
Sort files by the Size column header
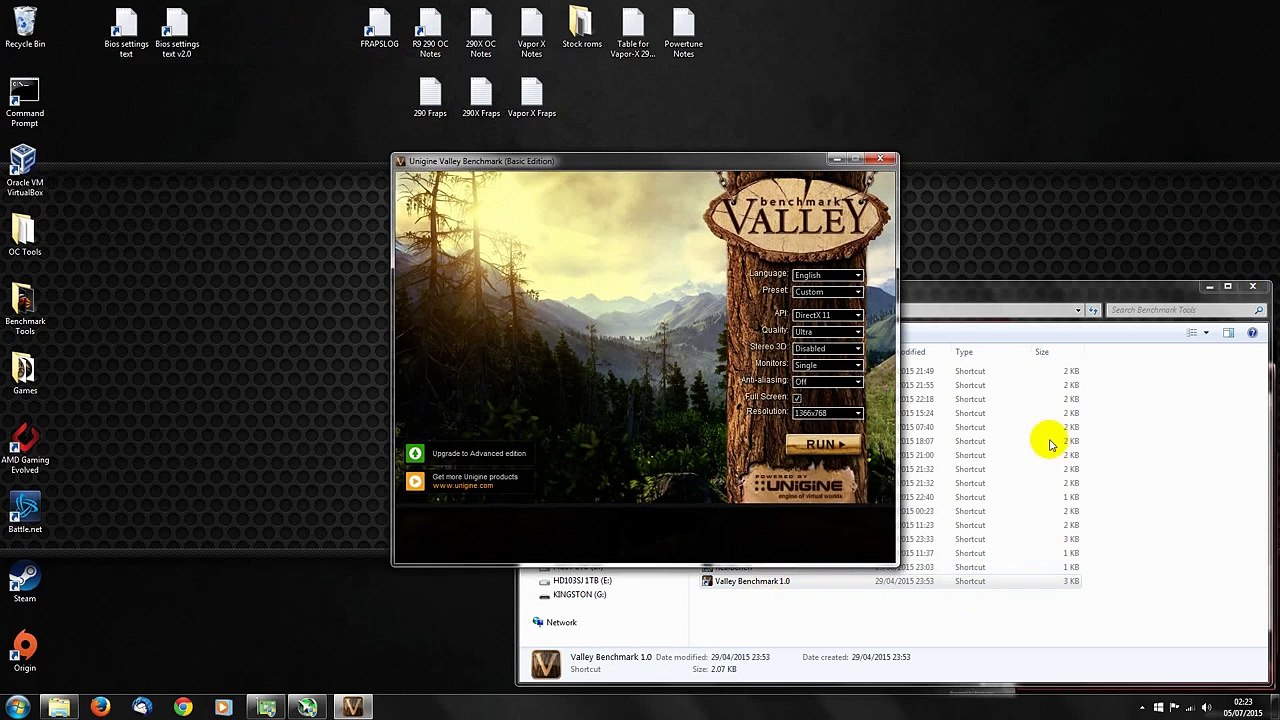[1042, 352]
